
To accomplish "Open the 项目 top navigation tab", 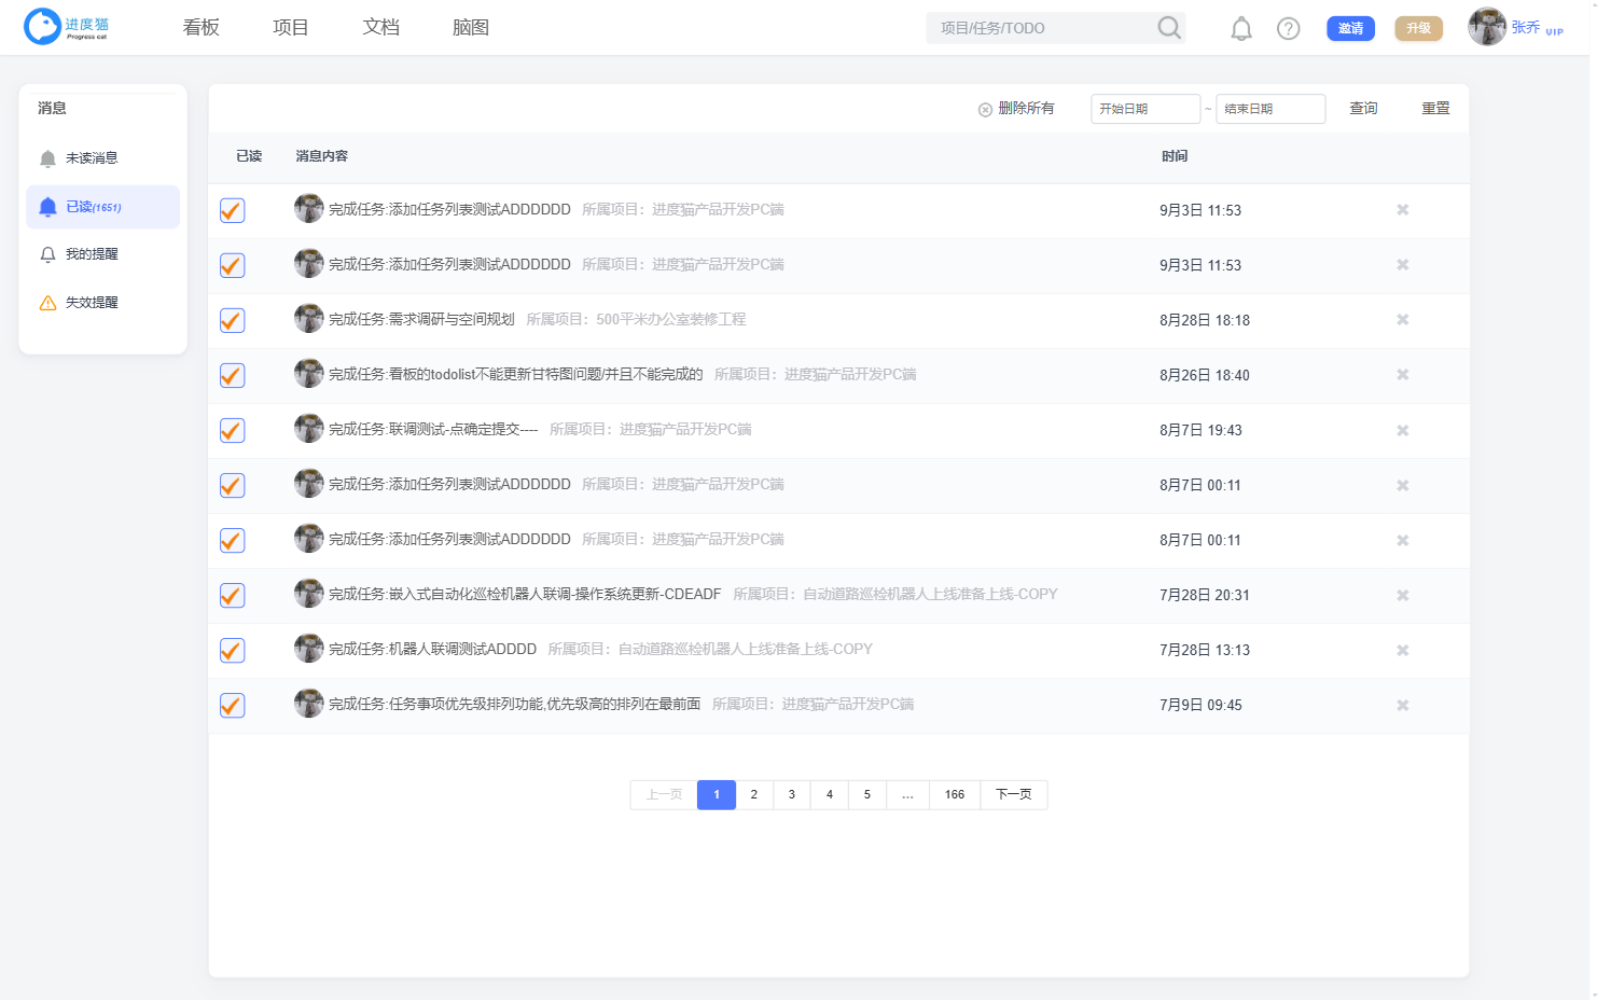I will pos(291,28).
